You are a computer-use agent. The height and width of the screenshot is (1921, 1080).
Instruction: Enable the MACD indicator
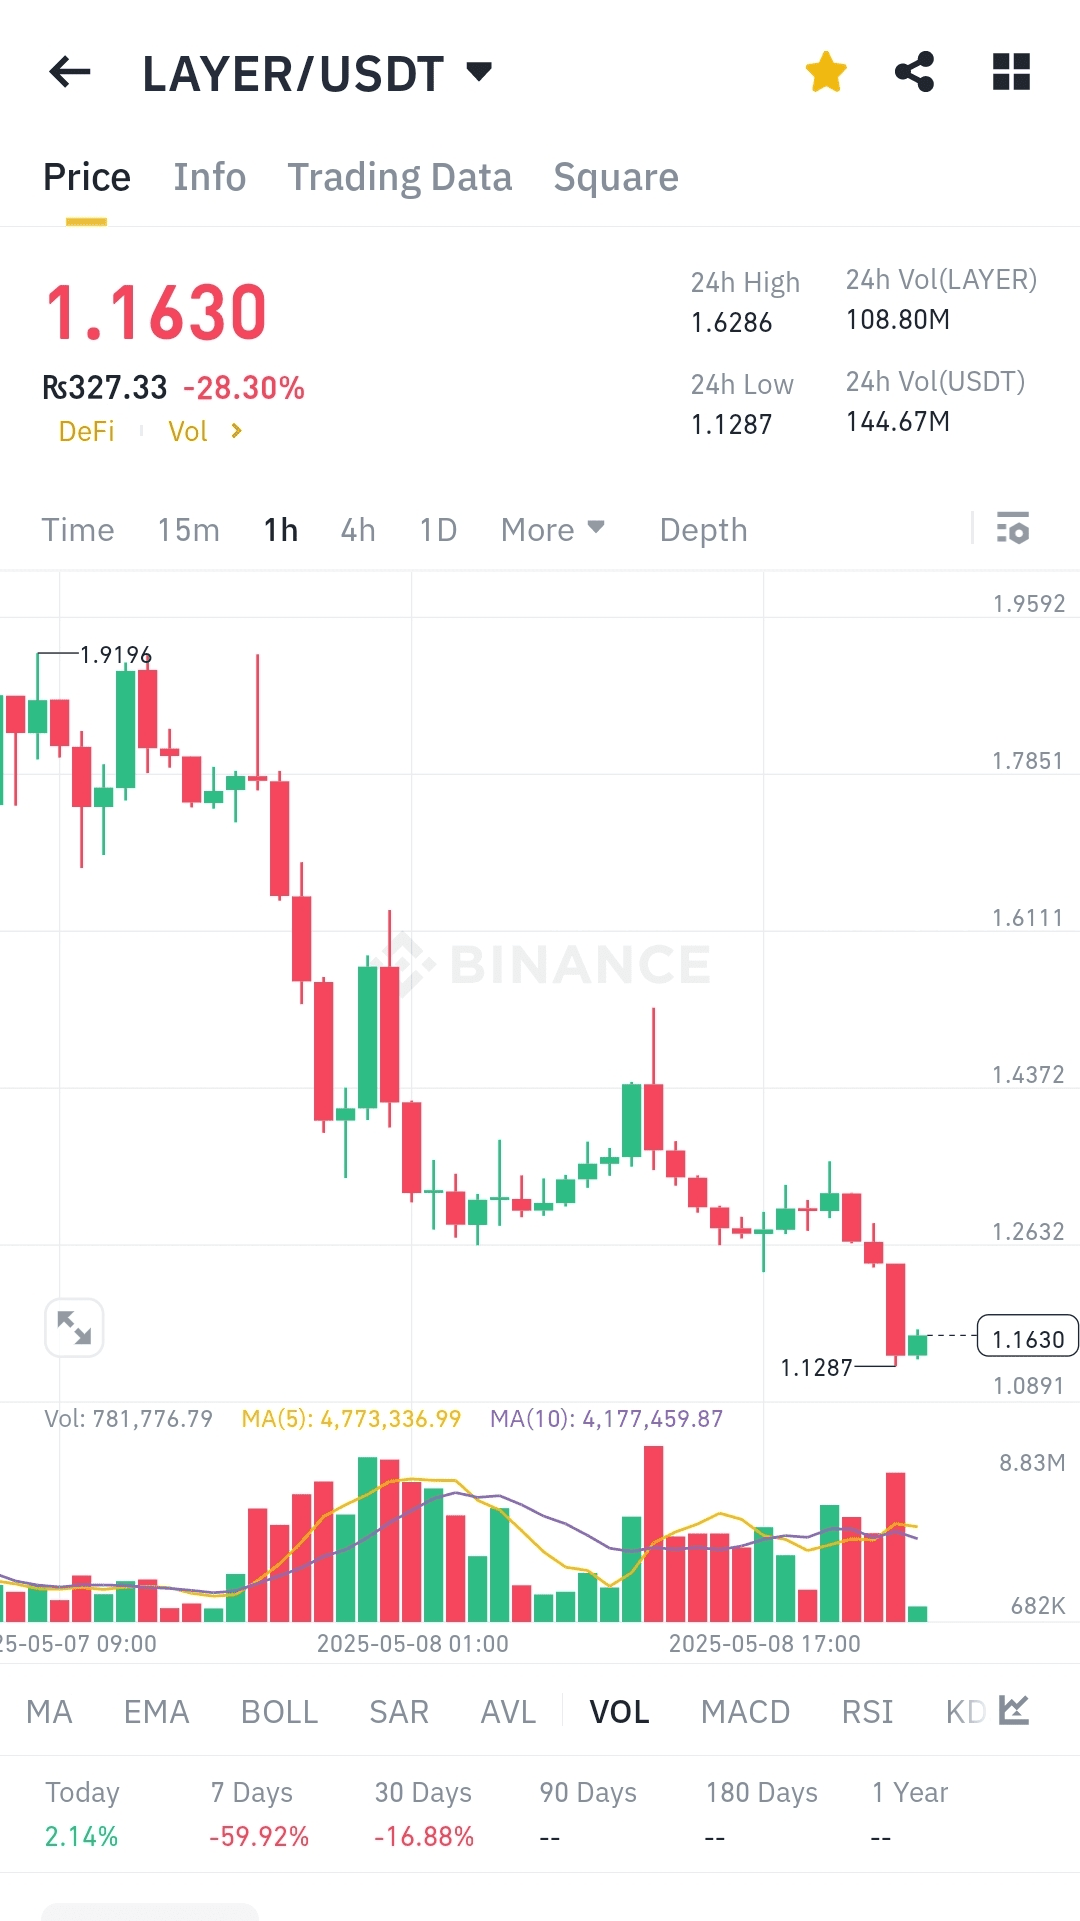point(745,1712)
